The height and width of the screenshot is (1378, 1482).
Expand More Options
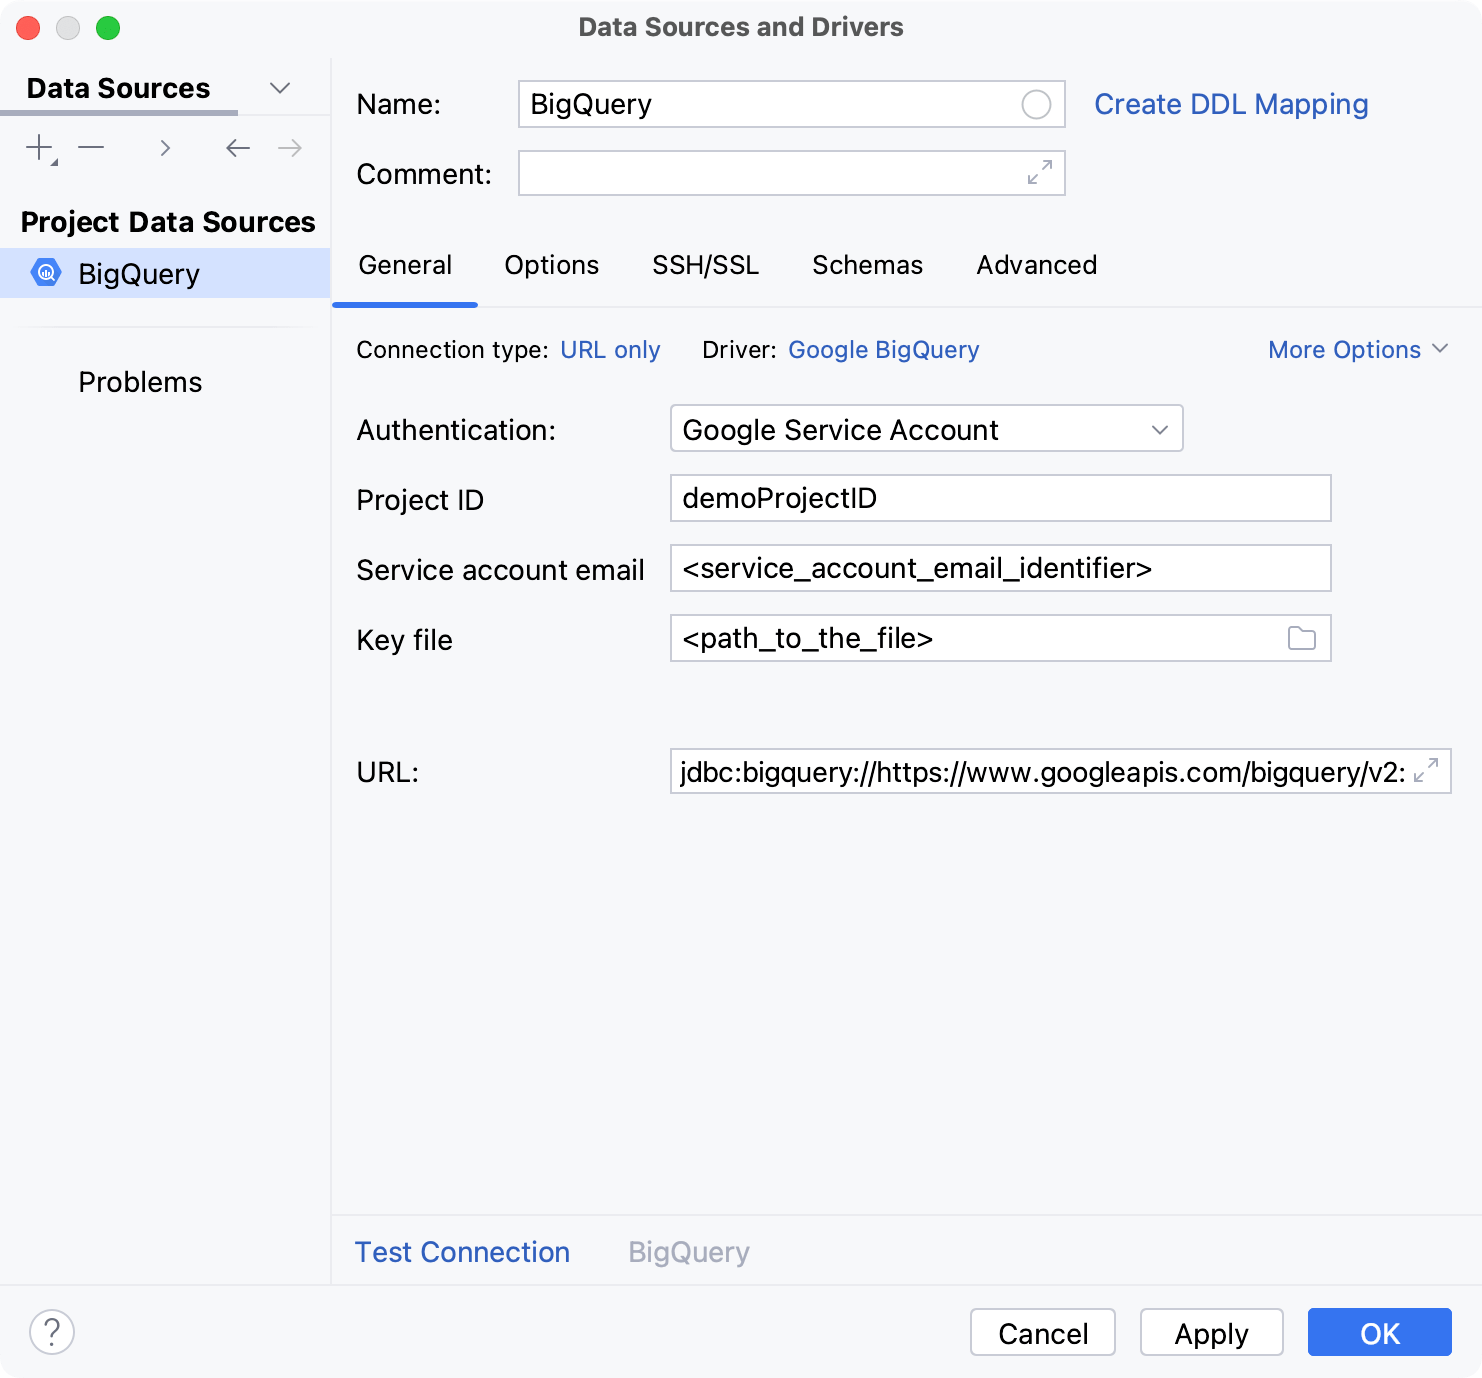[1356, 349]
